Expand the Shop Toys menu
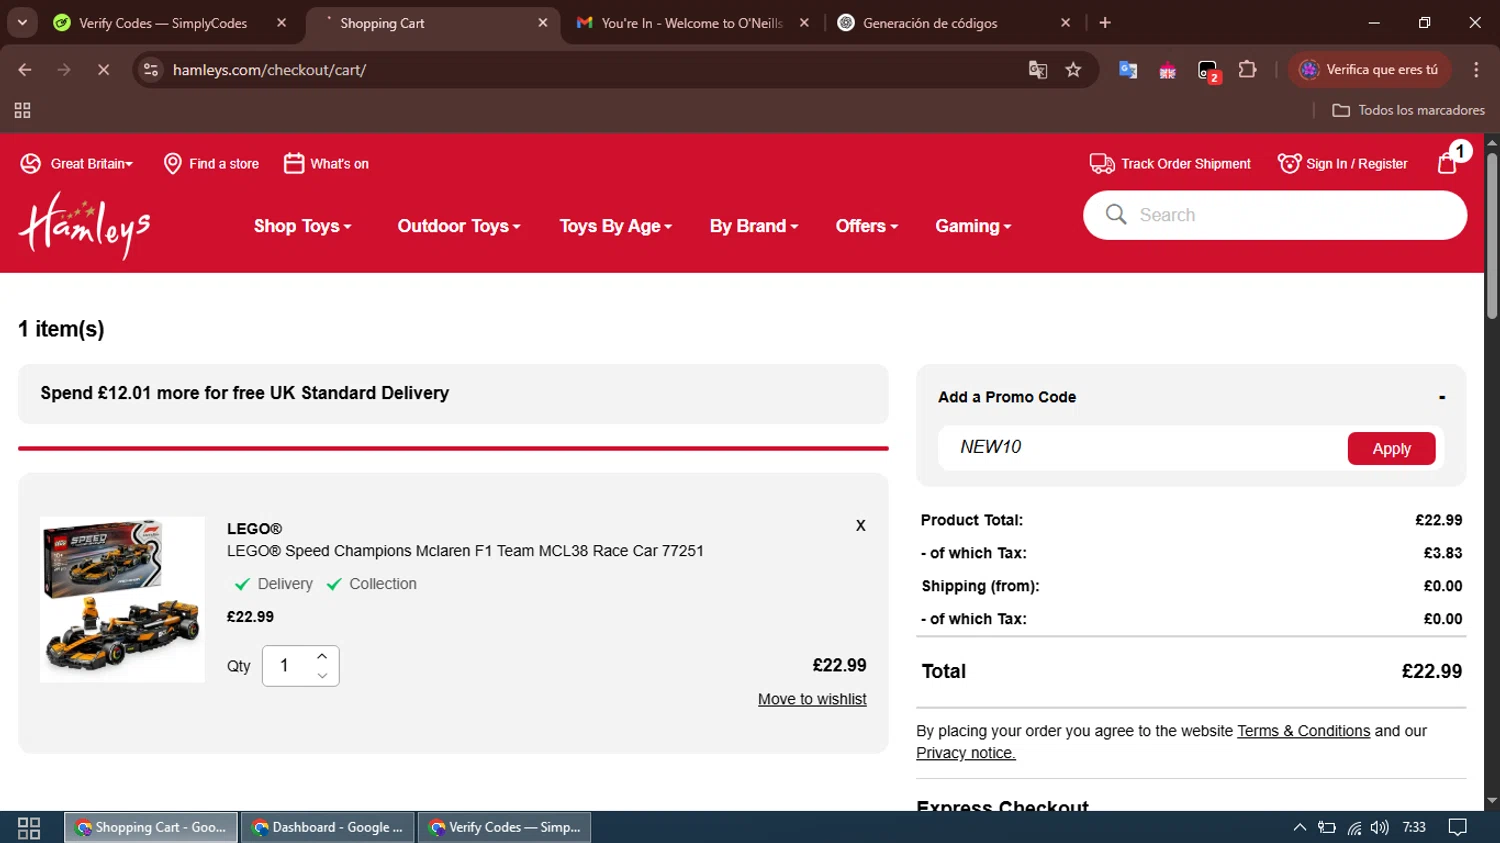The image size is (1500, 843). tap(303, 226)
